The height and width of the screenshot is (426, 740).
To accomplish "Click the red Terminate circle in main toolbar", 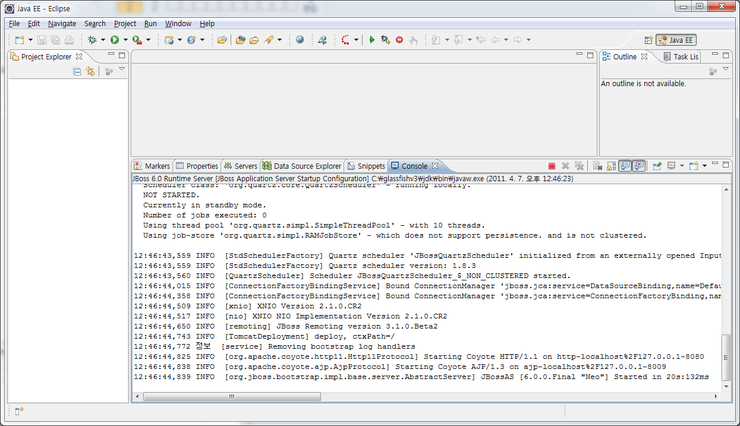I will [x=399, y=40].
